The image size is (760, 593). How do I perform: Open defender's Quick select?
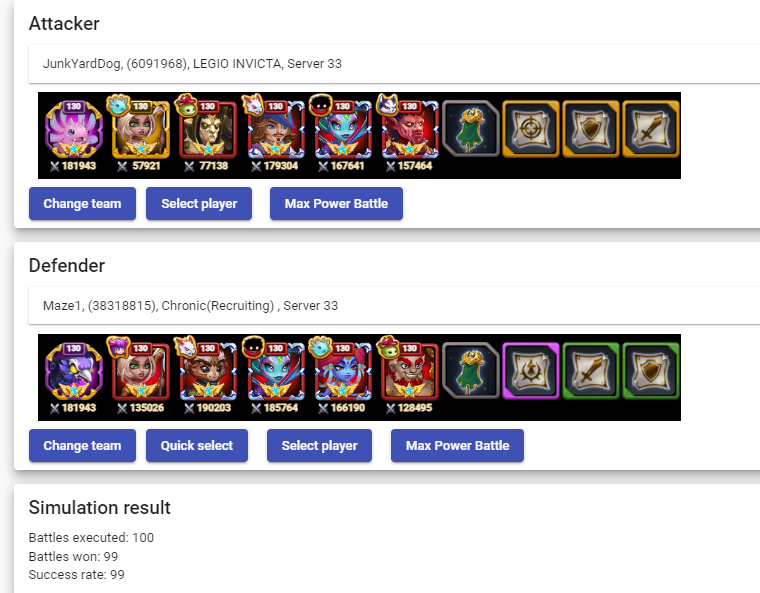click(x=197, y=446)
